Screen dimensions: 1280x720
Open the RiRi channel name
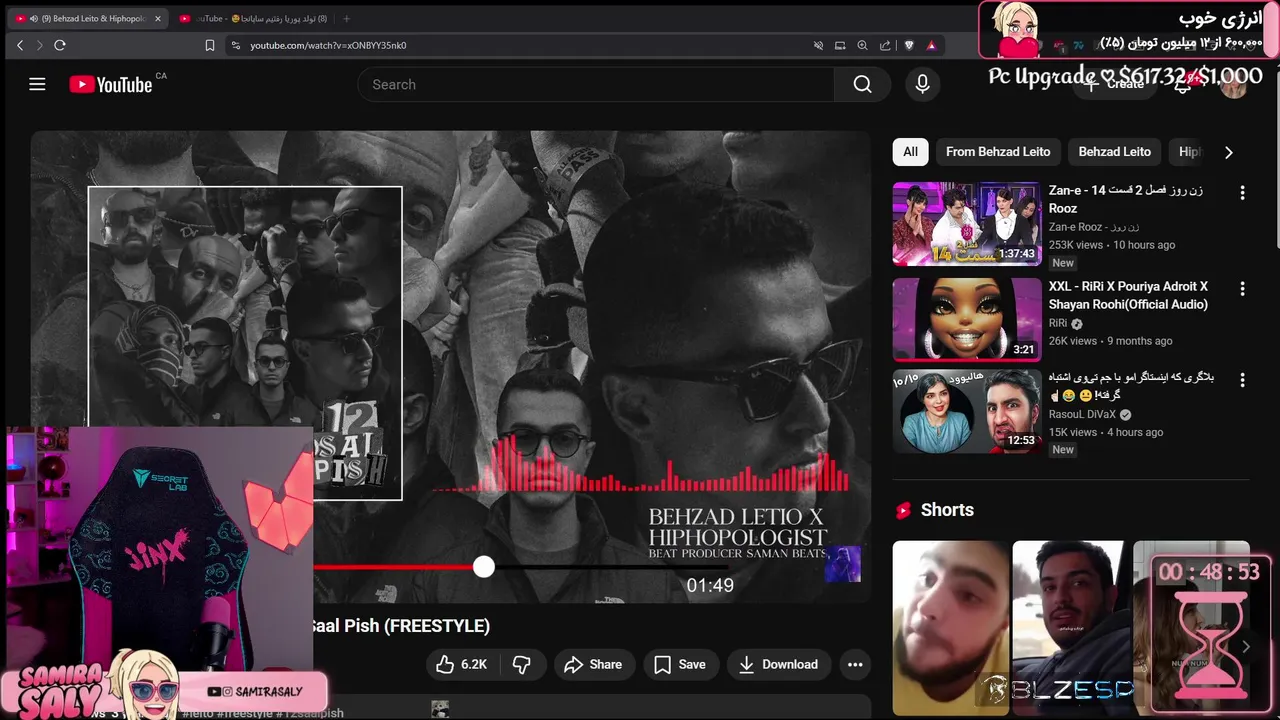click(x=1058, y=323)
